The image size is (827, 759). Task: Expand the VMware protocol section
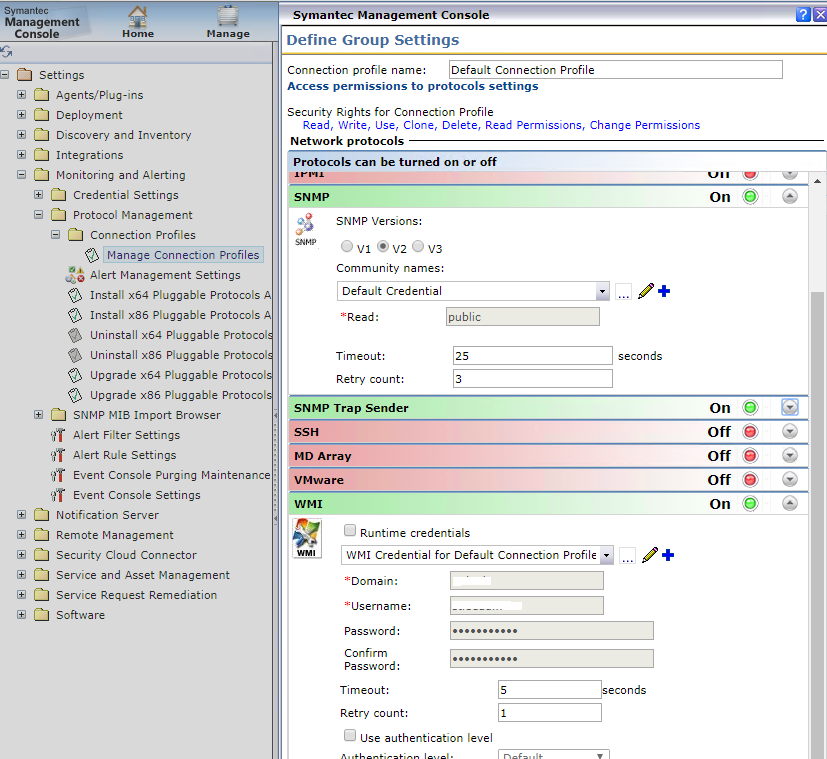pyautogui.click(x=790, y=480)
